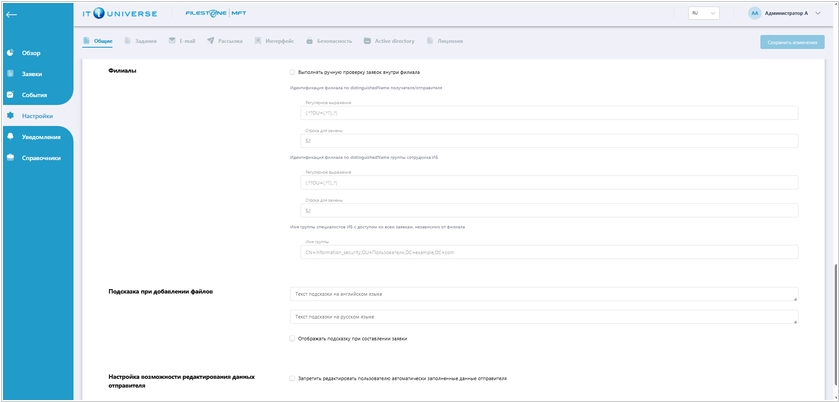Click the Сохранить изменения button
This screenshot has width=839, height=402.
(x=793, y=42)
